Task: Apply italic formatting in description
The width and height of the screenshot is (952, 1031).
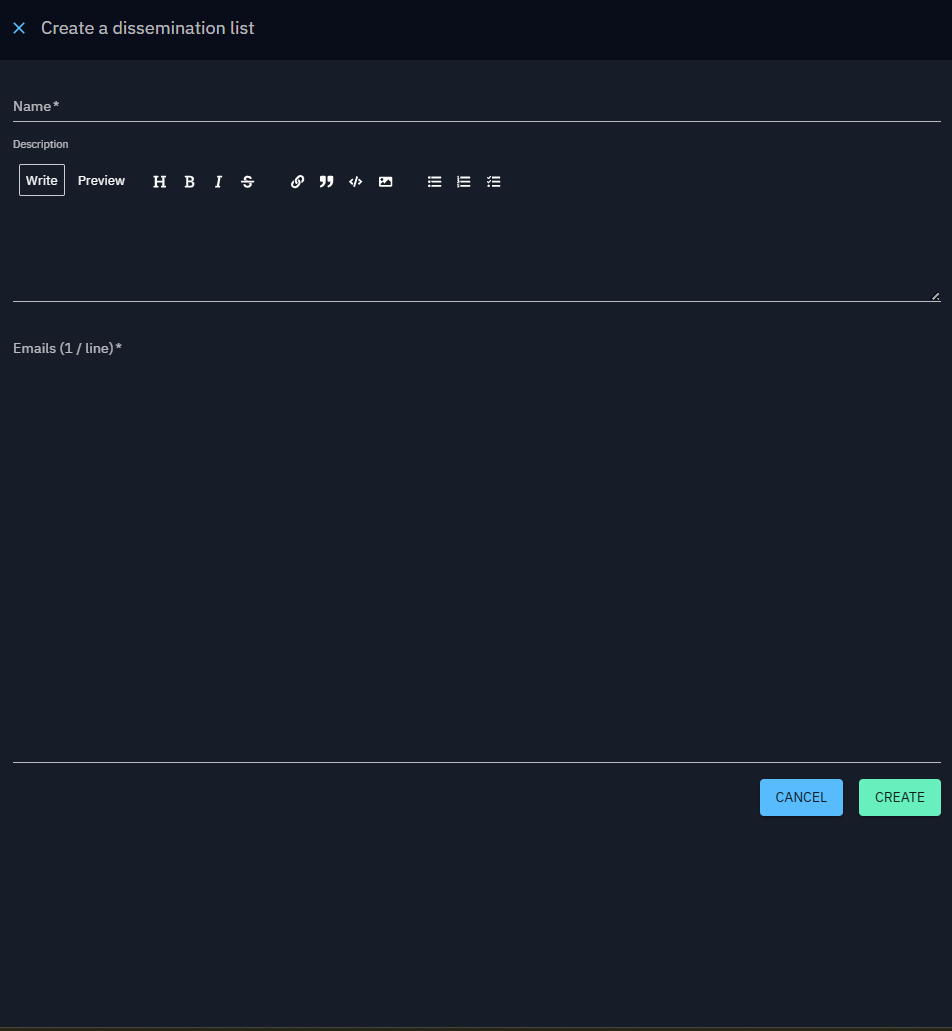Action: 218,182
